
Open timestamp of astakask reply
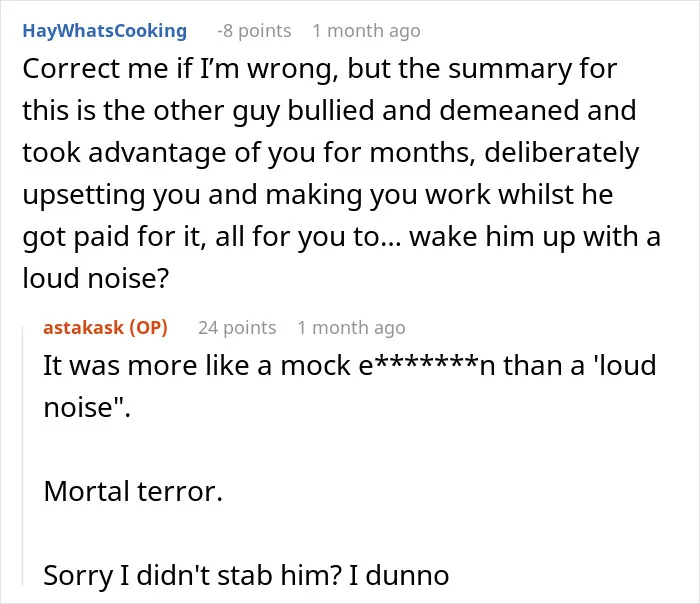point(351,328)
